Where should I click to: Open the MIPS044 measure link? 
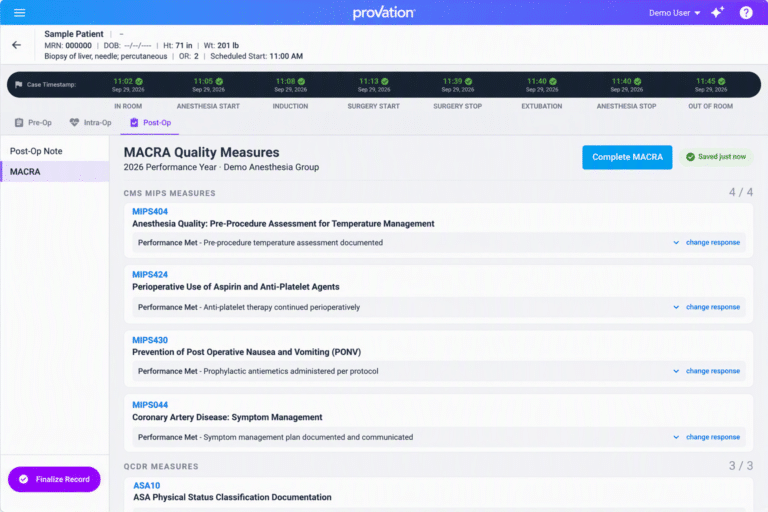150,405
